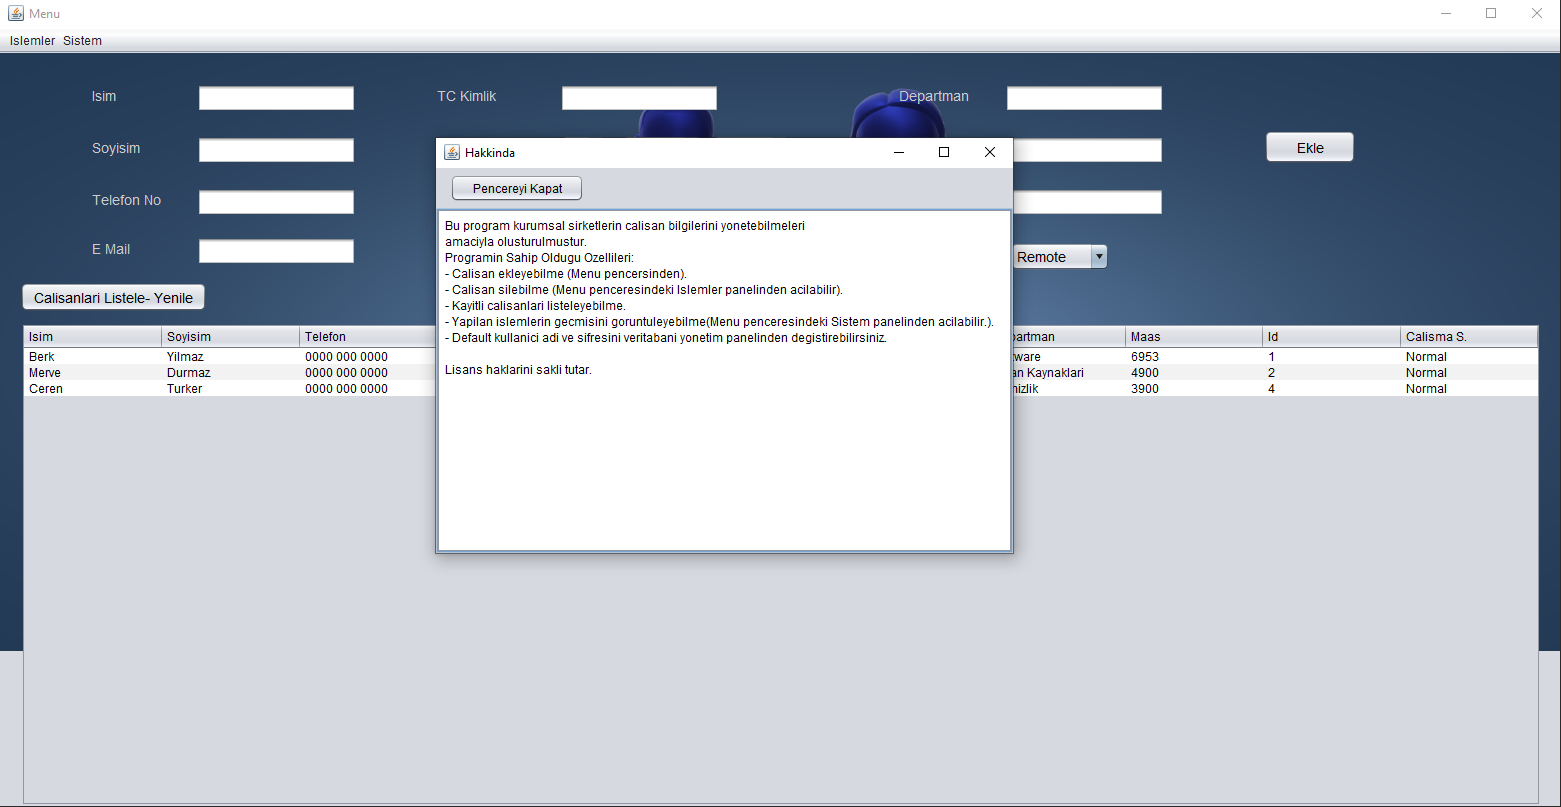This screenshot has height=807, width=1561.
Task: Open the Sistem menu
Action: click(81, 40)
